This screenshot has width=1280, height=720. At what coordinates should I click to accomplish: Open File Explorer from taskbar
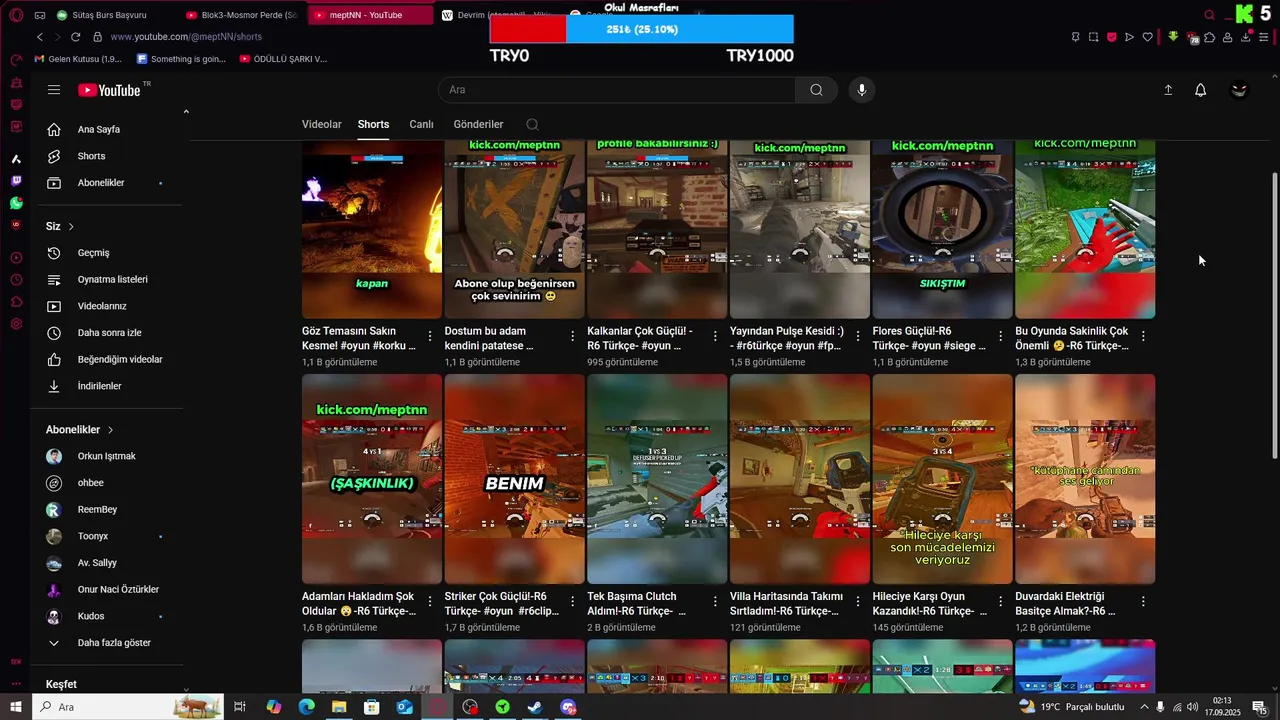click(x=339, y=707)
